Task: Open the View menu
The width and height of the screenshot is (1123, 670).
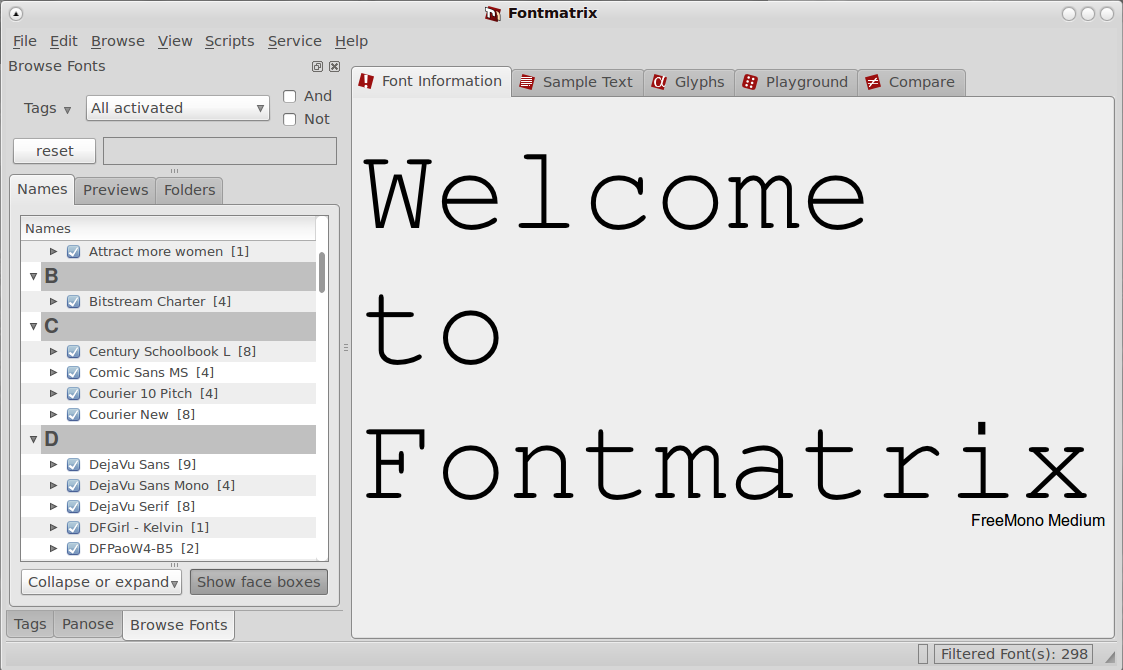Action: [175, 42]
